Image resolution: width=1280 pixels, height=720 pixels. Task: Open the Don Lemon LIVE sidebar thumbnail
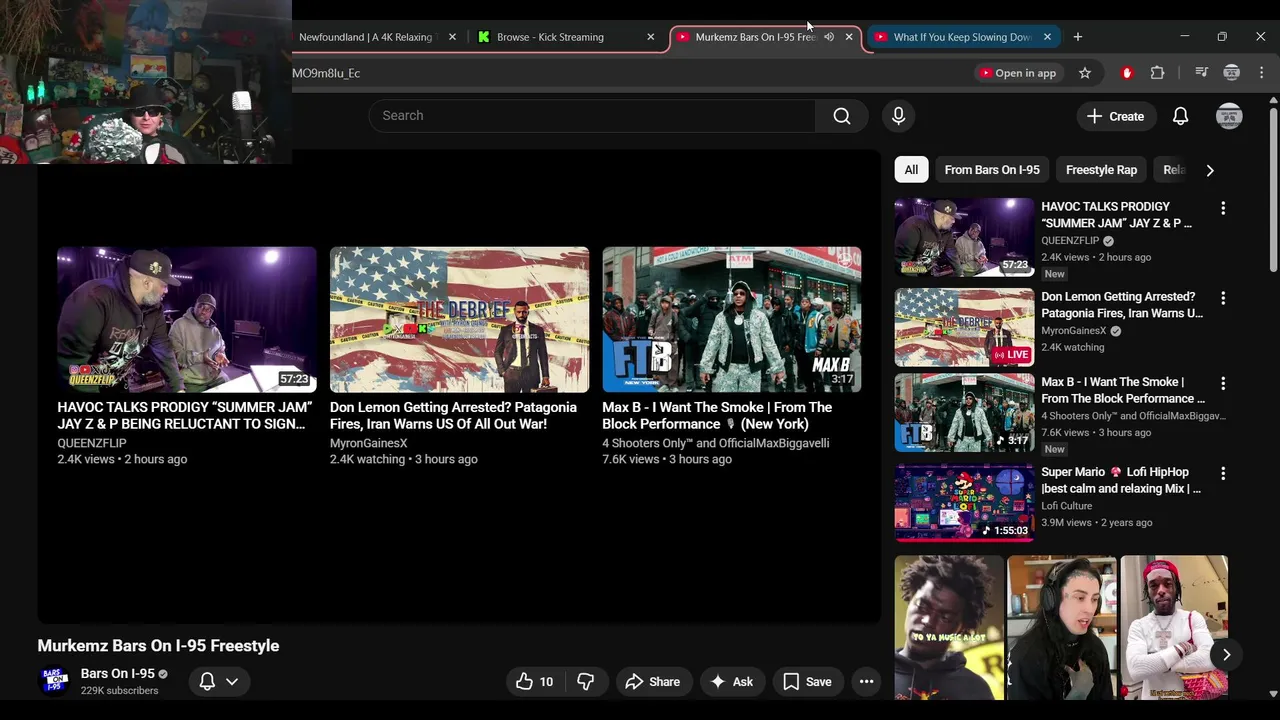point(964,327)
